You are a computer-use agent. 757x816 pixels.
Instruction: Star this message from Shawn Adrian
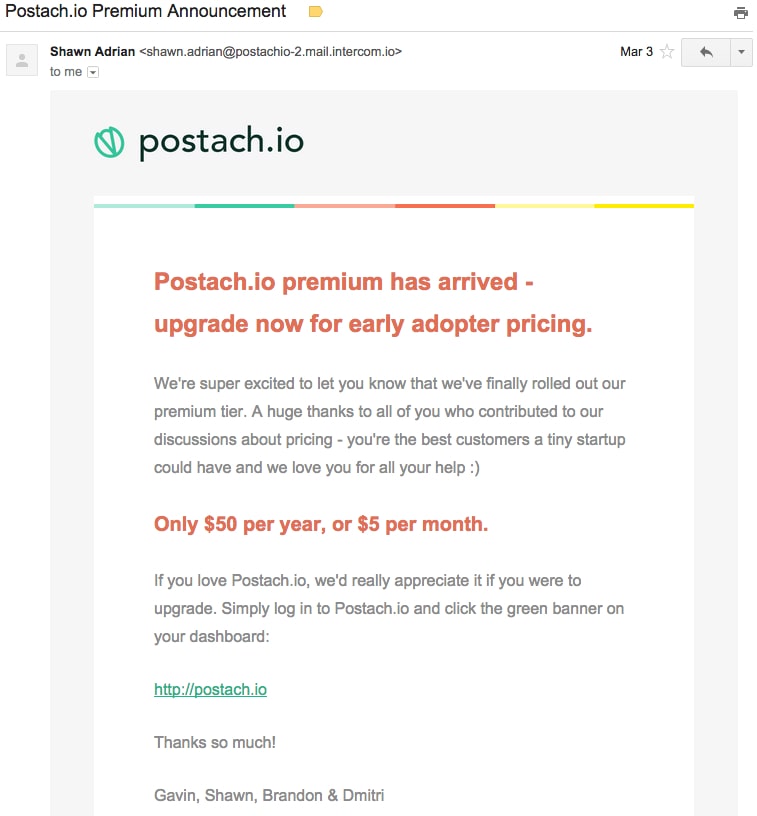(x=667, y=52)
